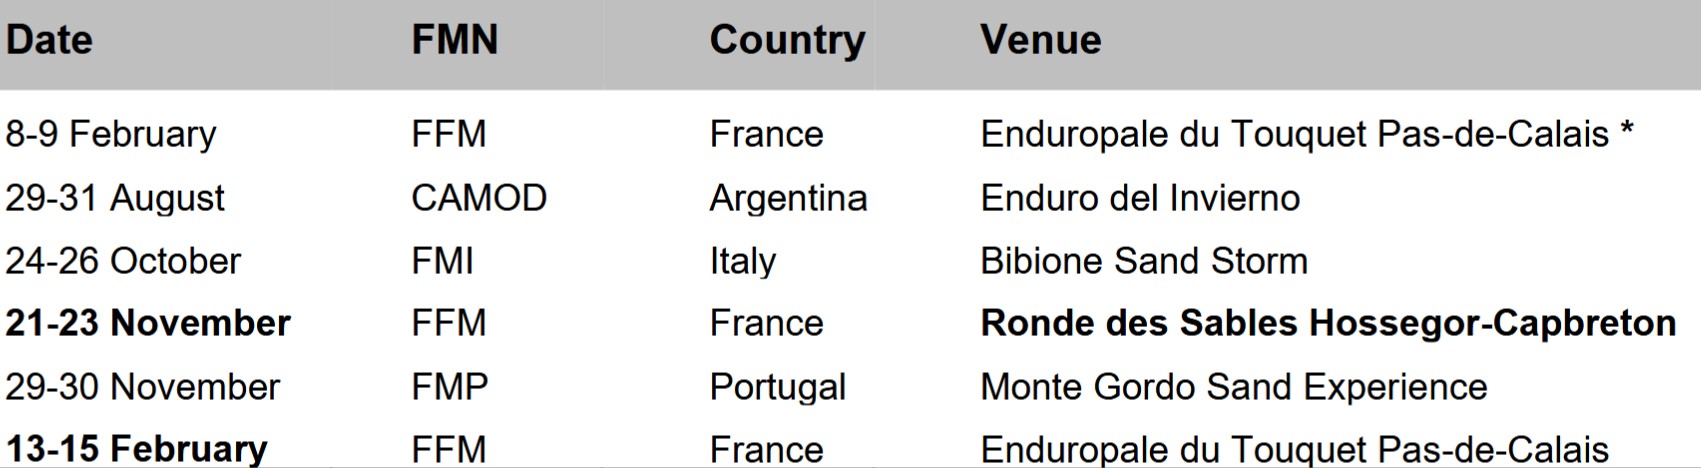Click the Argentina country cell
The width and height of the screenshot is (1701, 468).
click(x=788, y=199)
